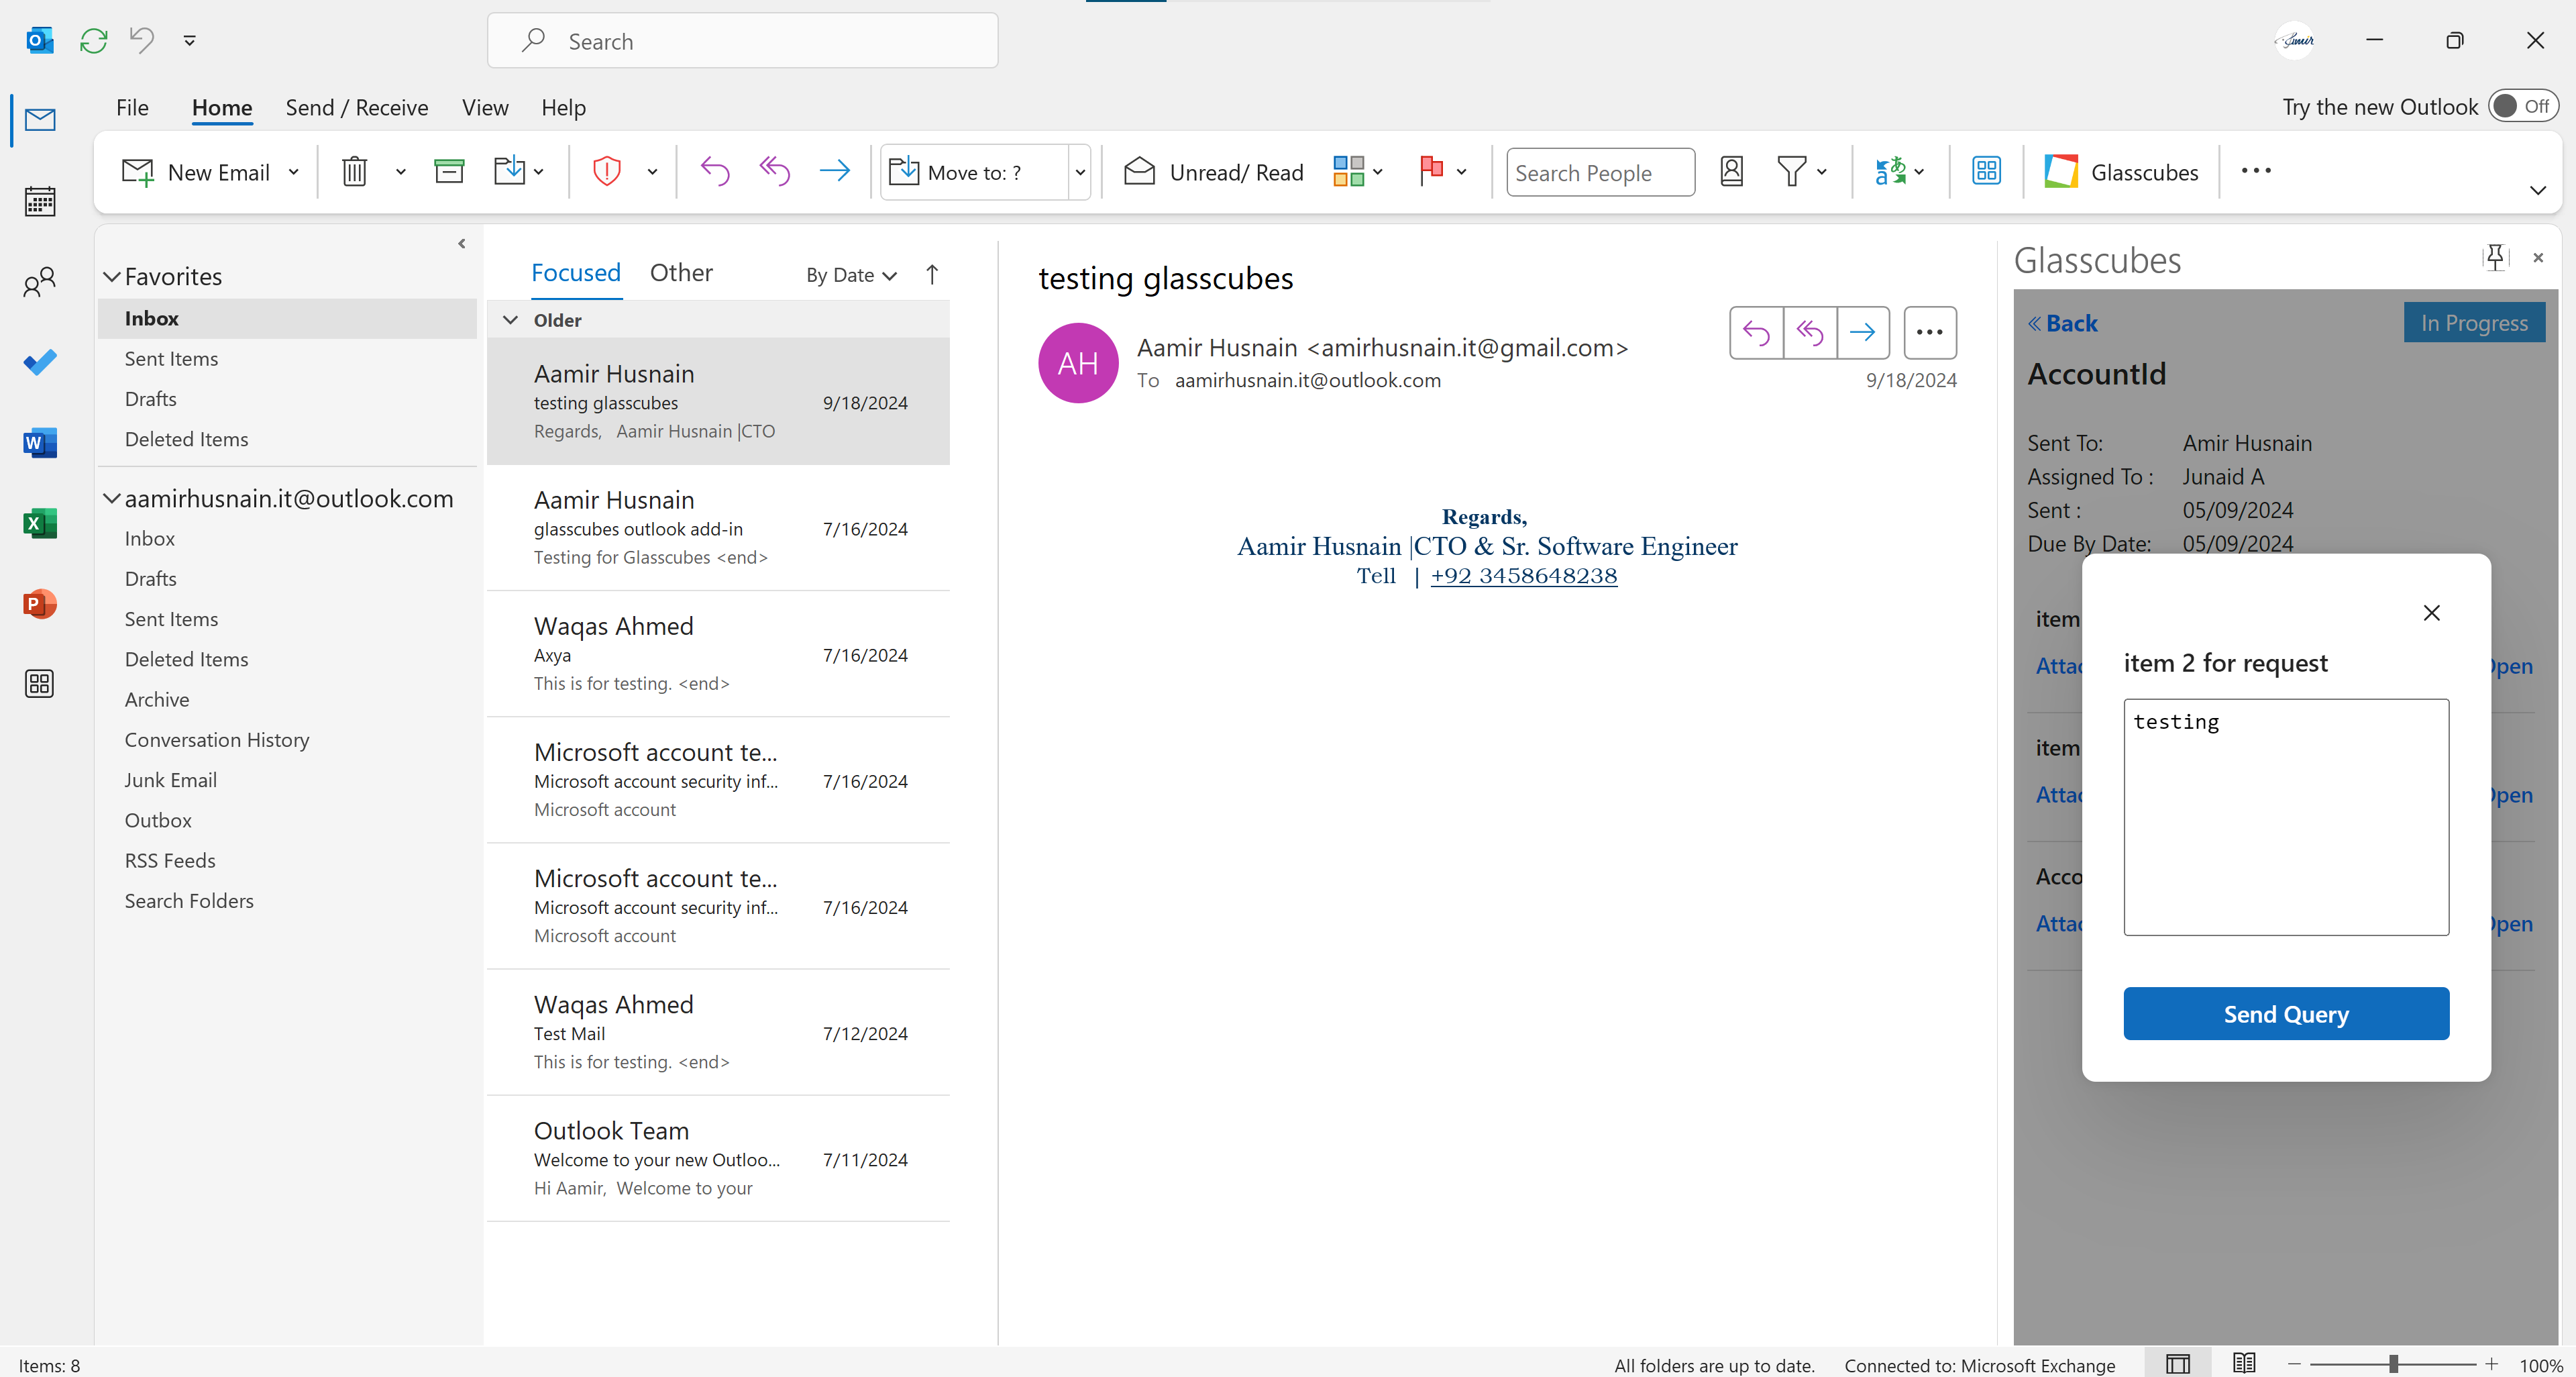Collapse the Favorites folder group
Image resolution: width=2576 pixels, height=1377 pixels.
[x=112, y=276]
